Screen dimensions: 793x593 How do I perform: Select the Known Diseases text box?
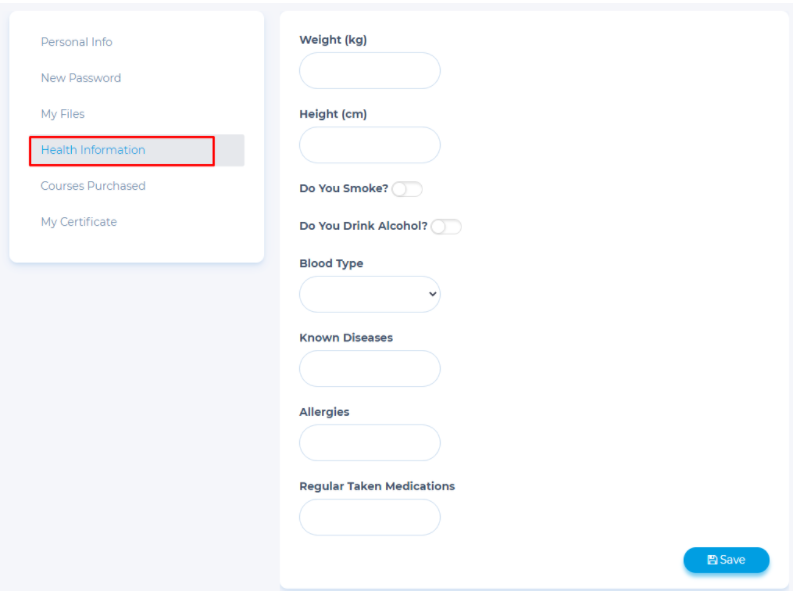(x=370, y=368)
